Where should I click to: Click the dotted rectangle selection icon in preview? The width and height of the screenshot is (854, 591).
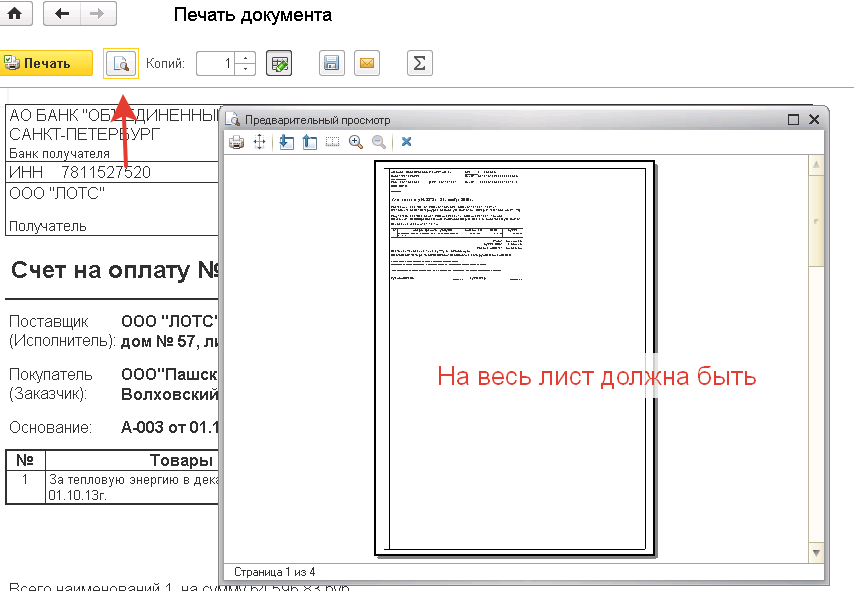tap(333, 142)
